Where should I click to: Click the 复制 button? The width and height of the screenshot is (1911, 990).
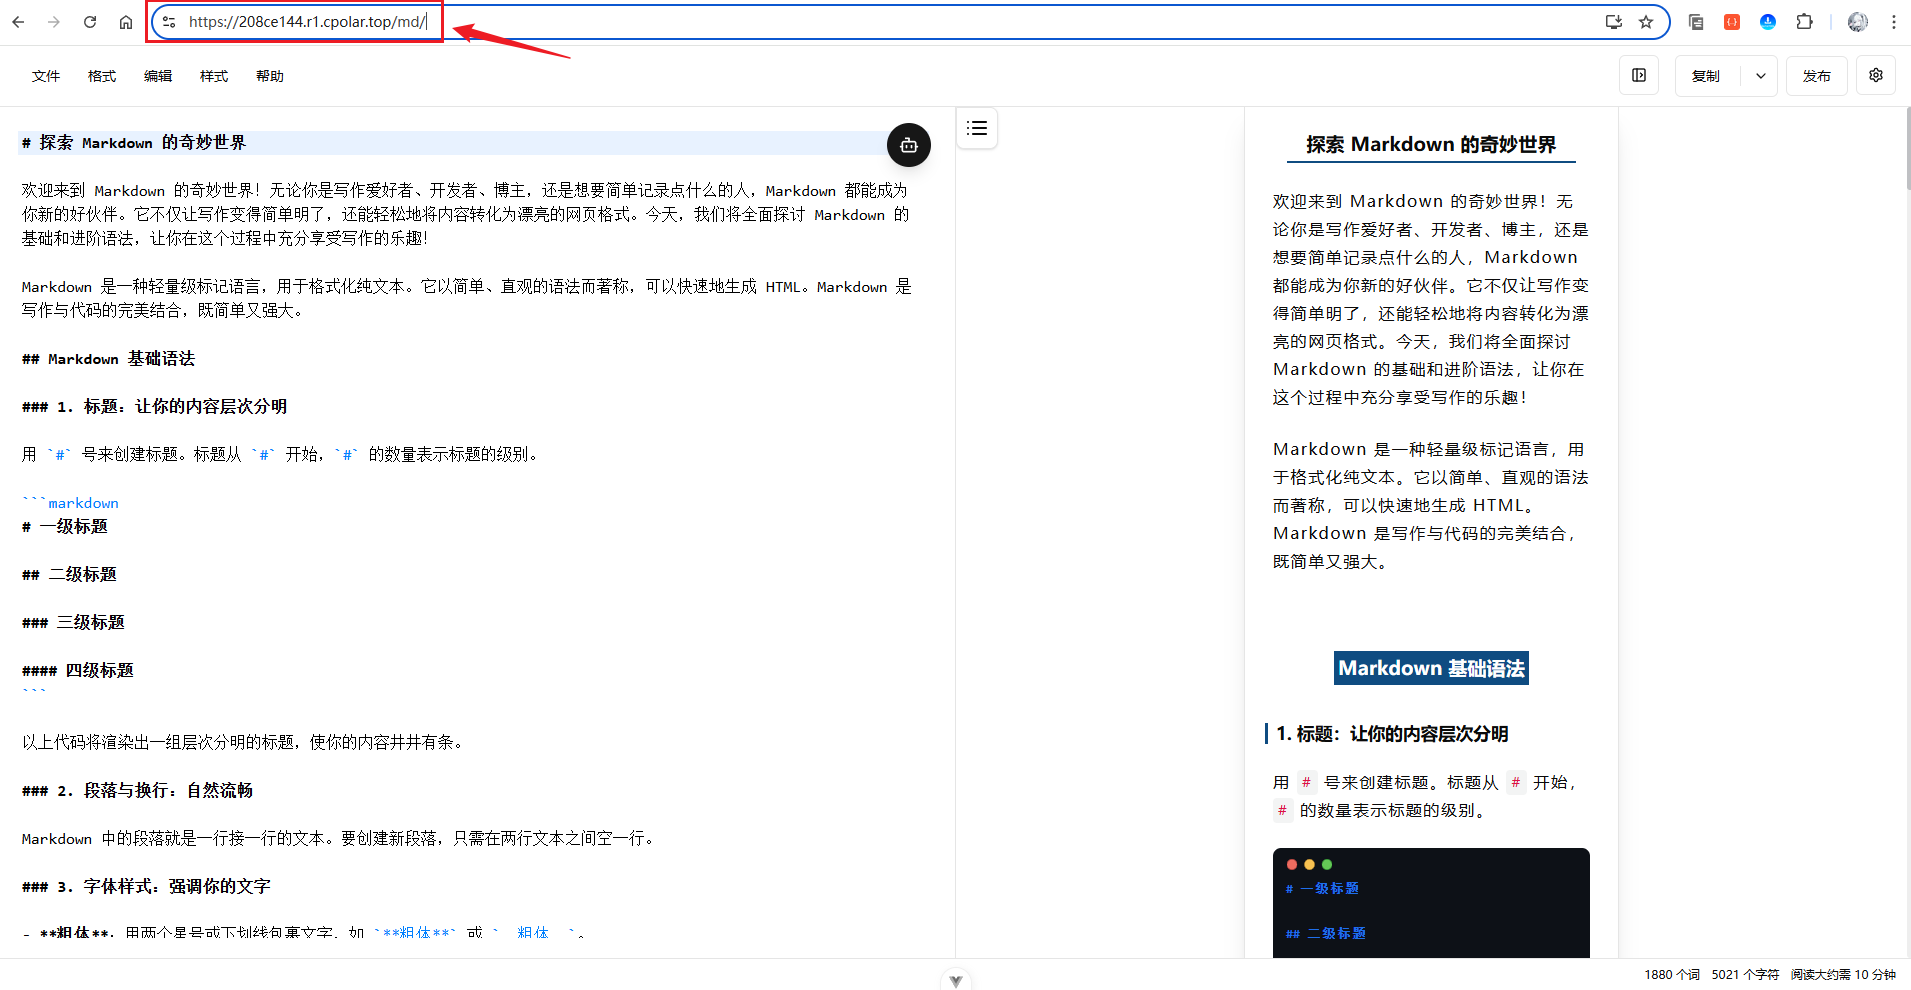pyautogui.click(x=1706, y=75)
